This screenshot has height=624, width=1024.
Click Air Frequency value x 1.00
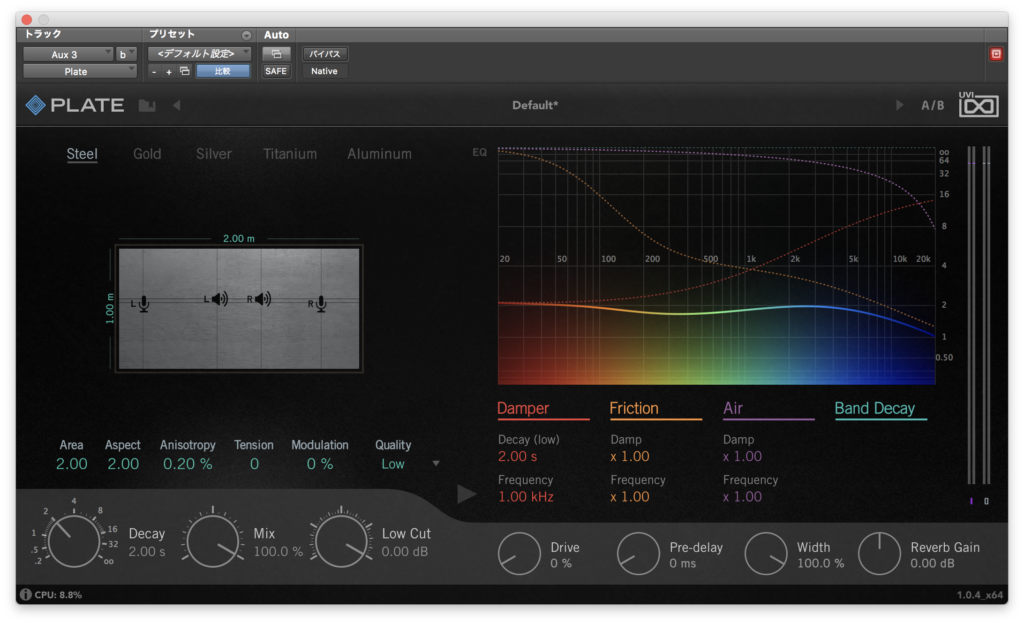pyautogui.click(x=742, y=497)
